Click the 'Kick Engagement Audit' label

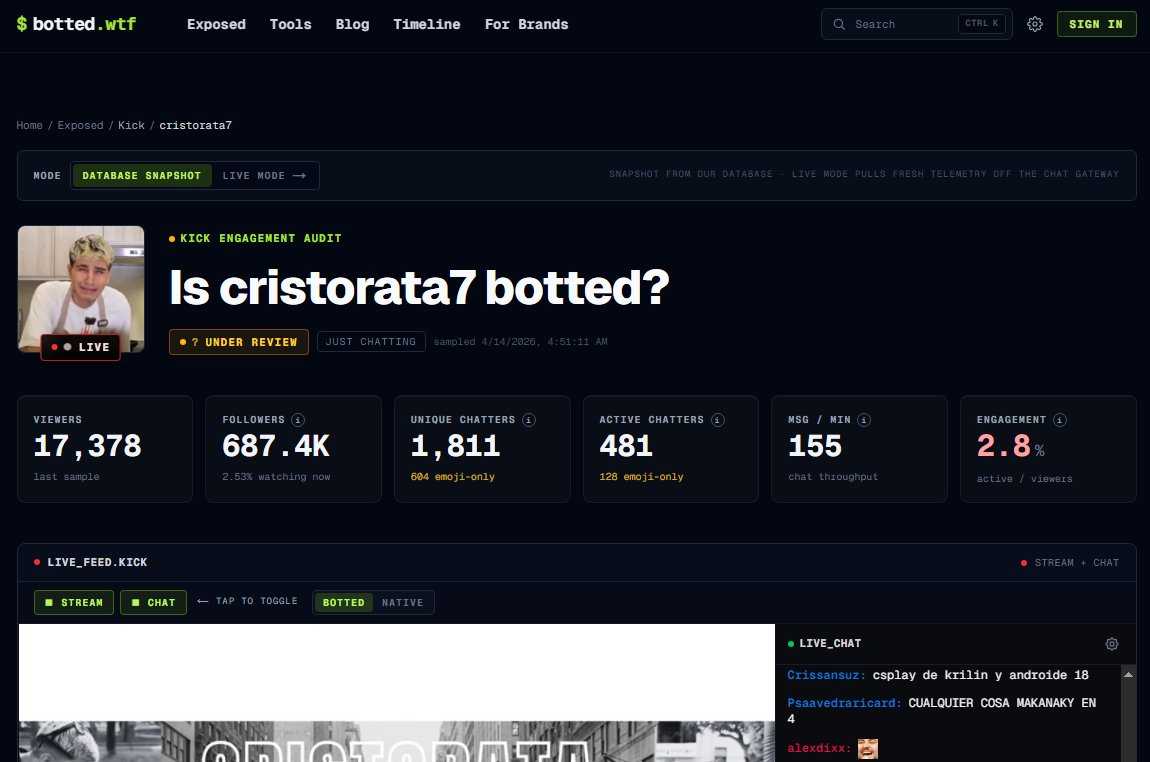260,238
